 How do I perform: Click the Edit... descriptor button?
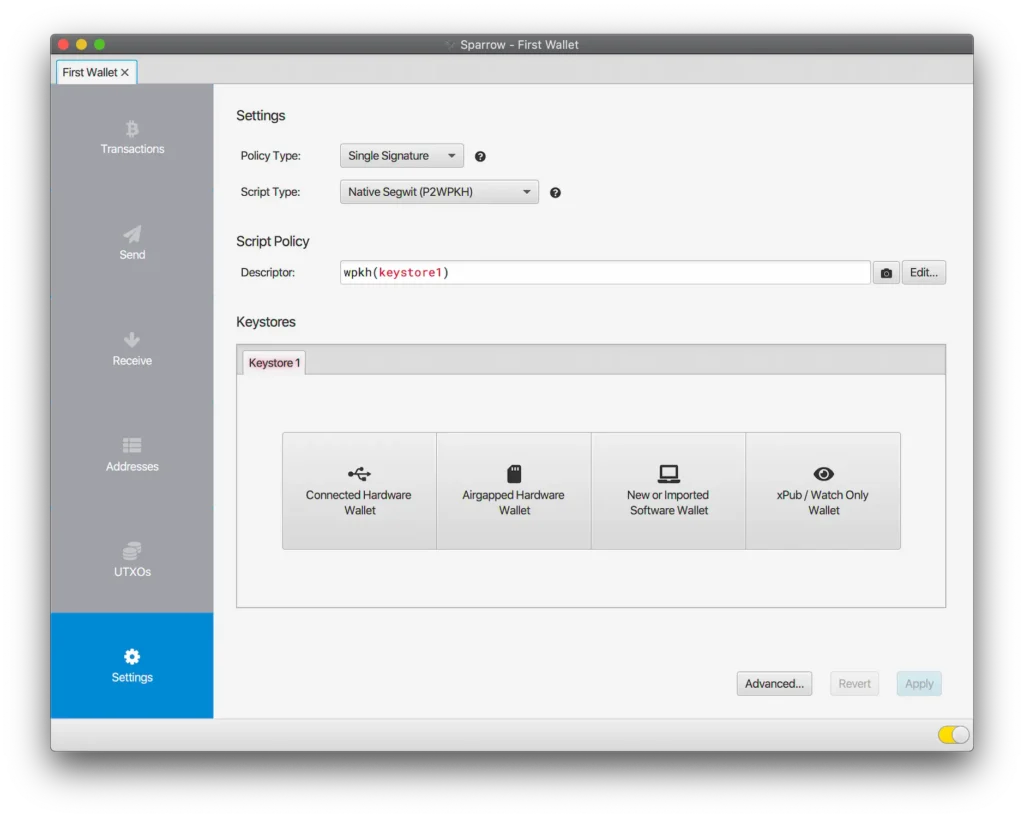tap(923, 273)
